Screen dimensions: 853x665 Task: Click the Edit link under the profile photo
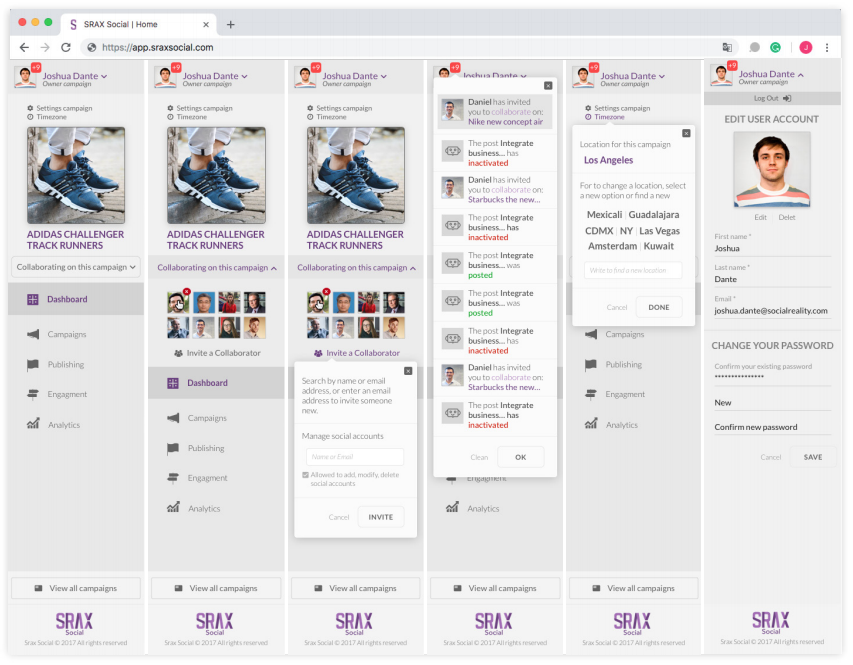click(761, 217)
